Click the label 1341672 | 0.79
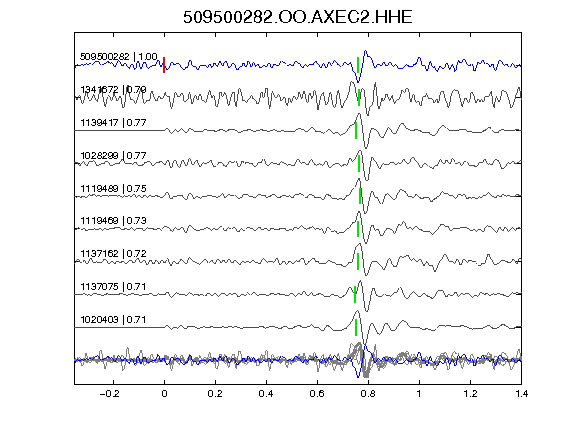Screen dimensions: 576x432 [113, 89]
